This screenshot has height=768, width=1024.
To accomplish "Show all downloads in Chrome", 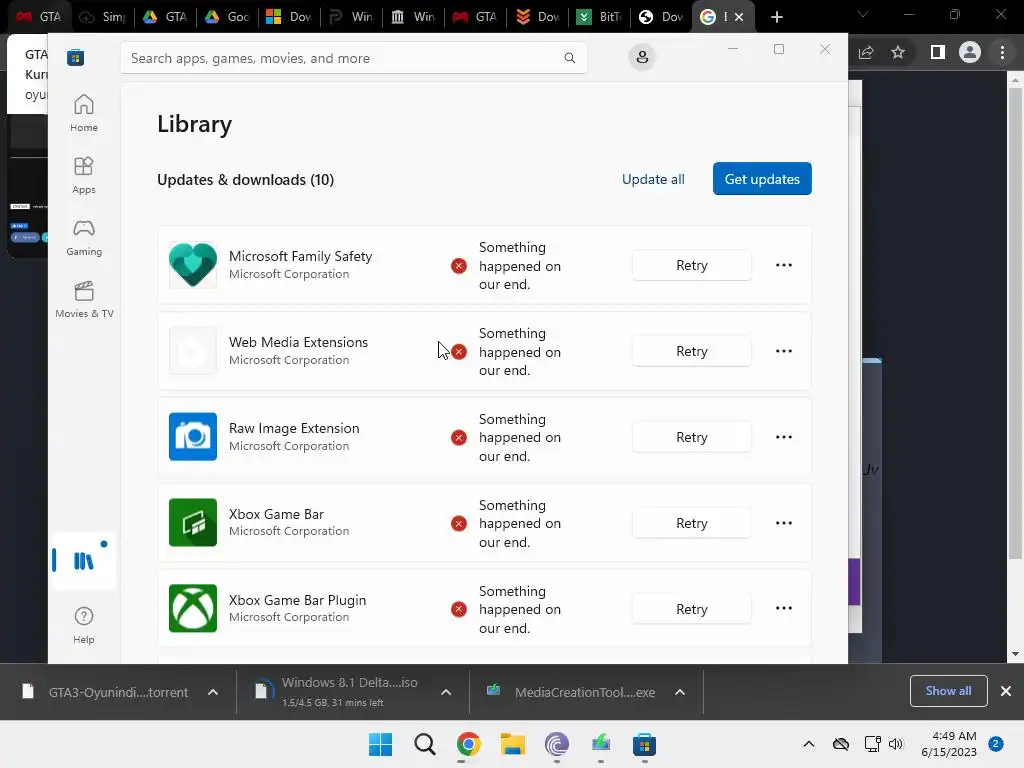I will pos(948,691).
